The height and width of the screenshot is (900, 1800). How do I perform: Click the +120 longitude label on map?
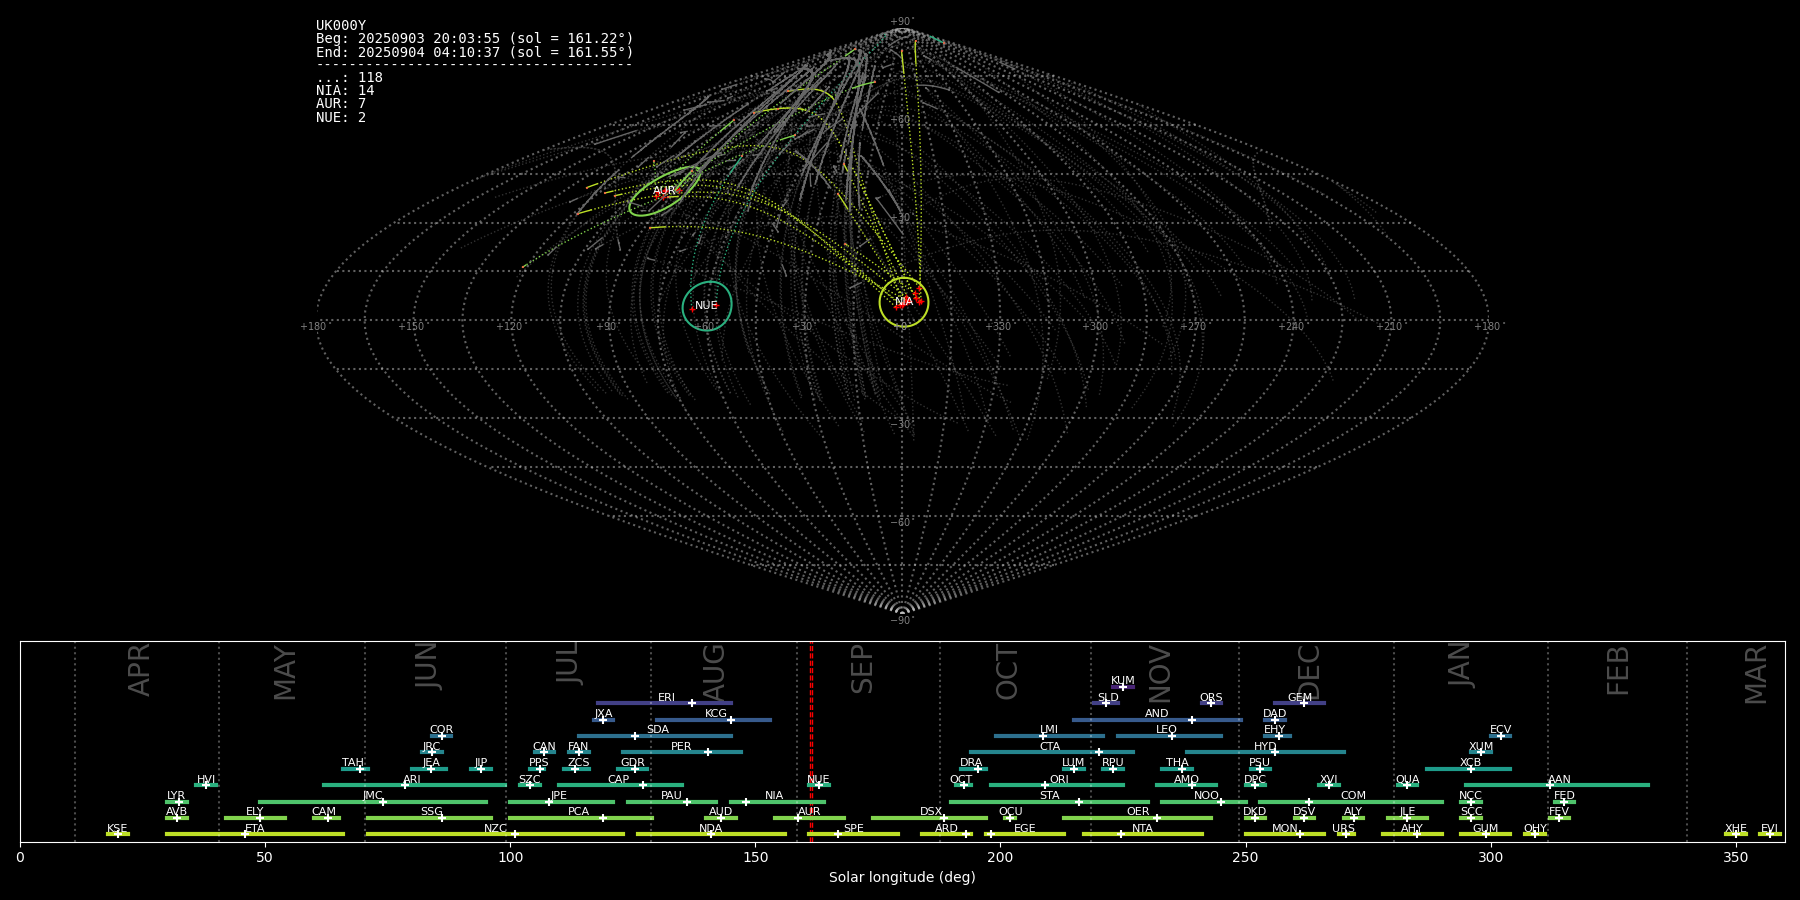[509, 327]
